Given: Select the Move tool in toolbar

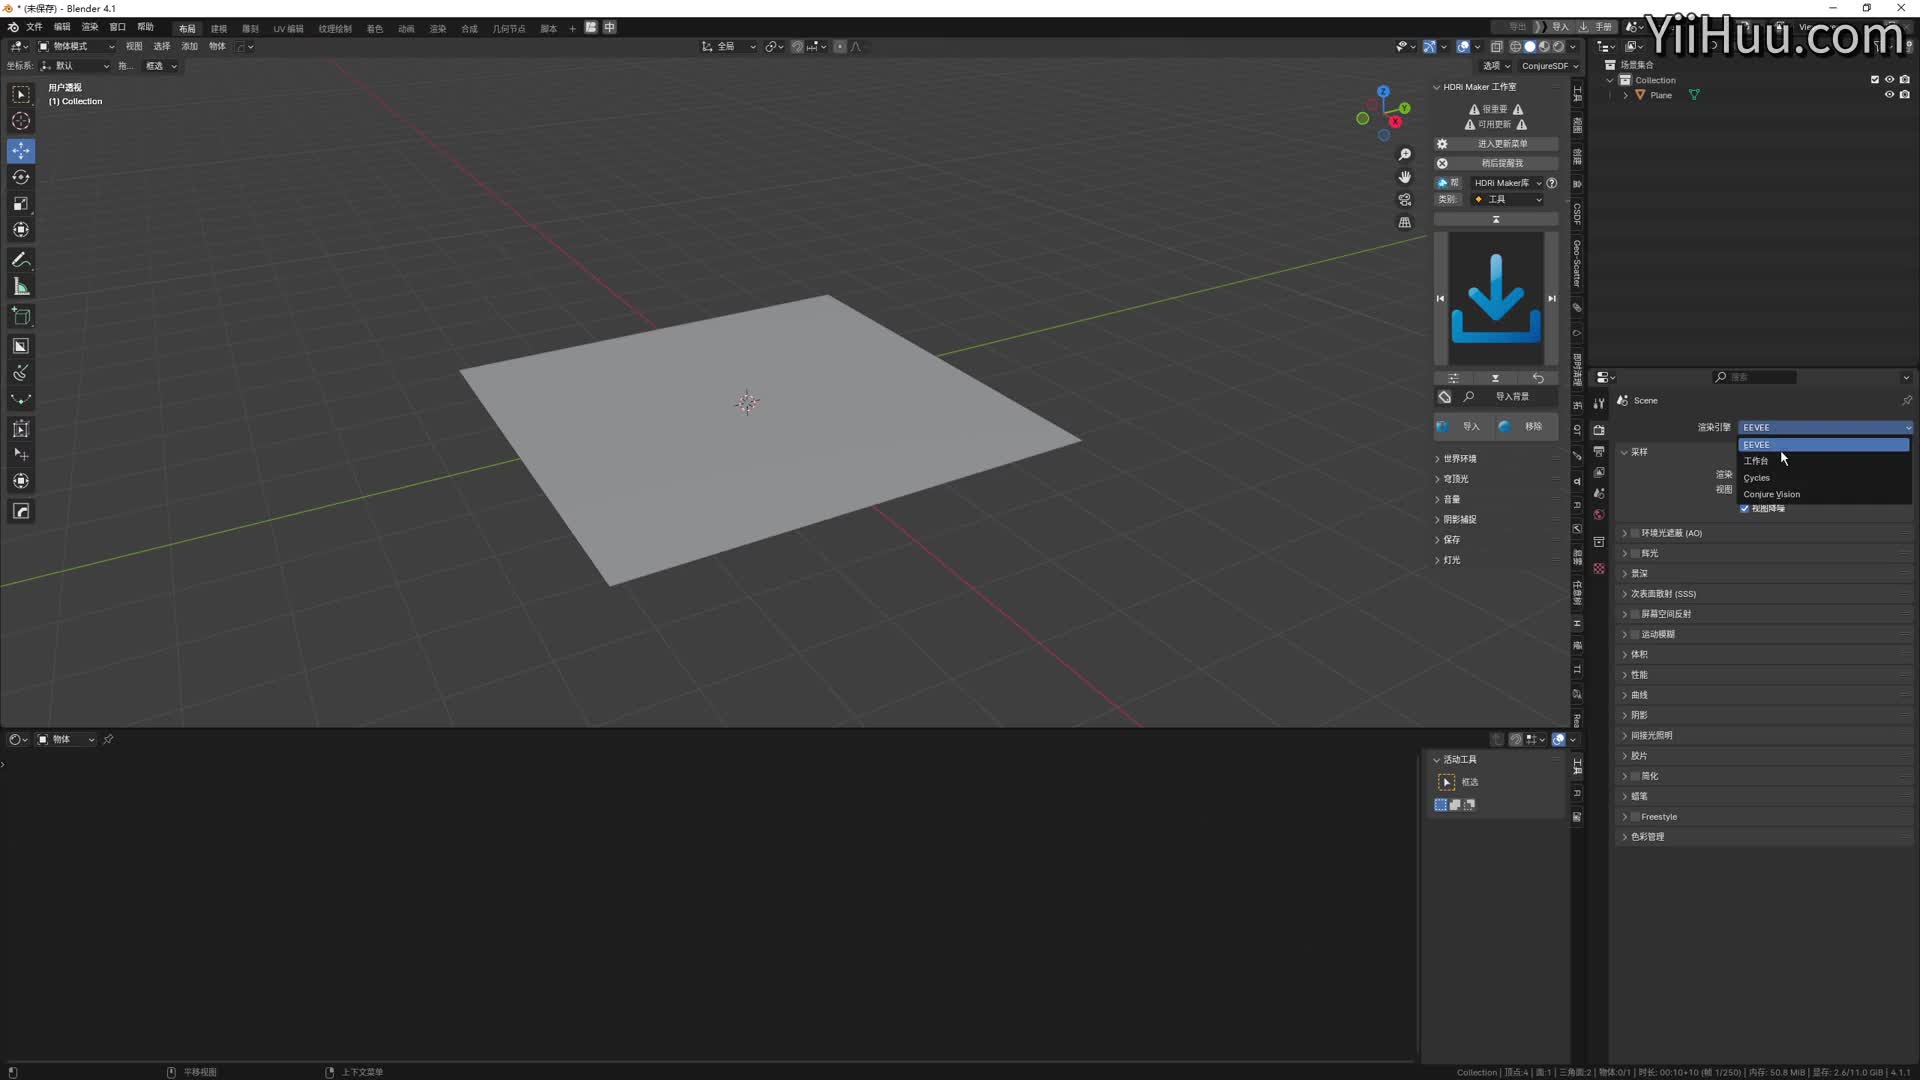Looking at the screenshot, I should point(21,150).
